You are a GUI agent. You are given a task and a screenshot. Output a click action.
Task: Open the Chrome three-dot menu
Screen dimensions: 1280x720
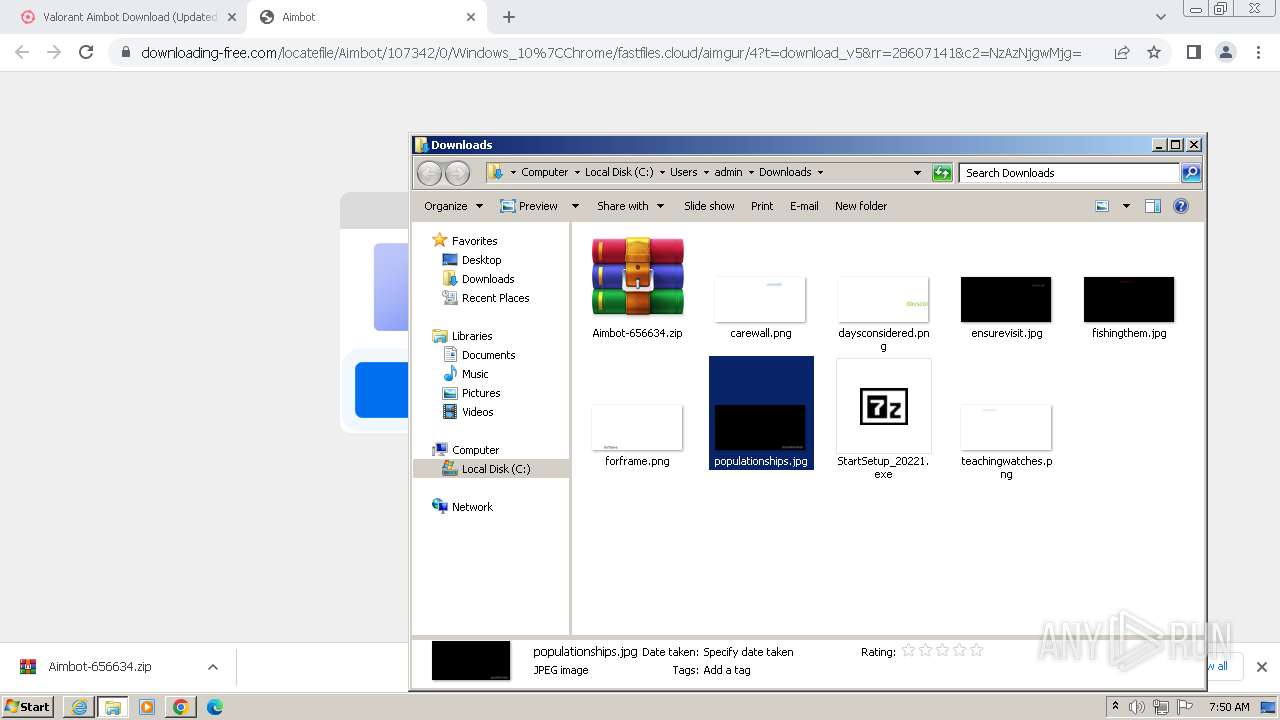(1258, 52)
